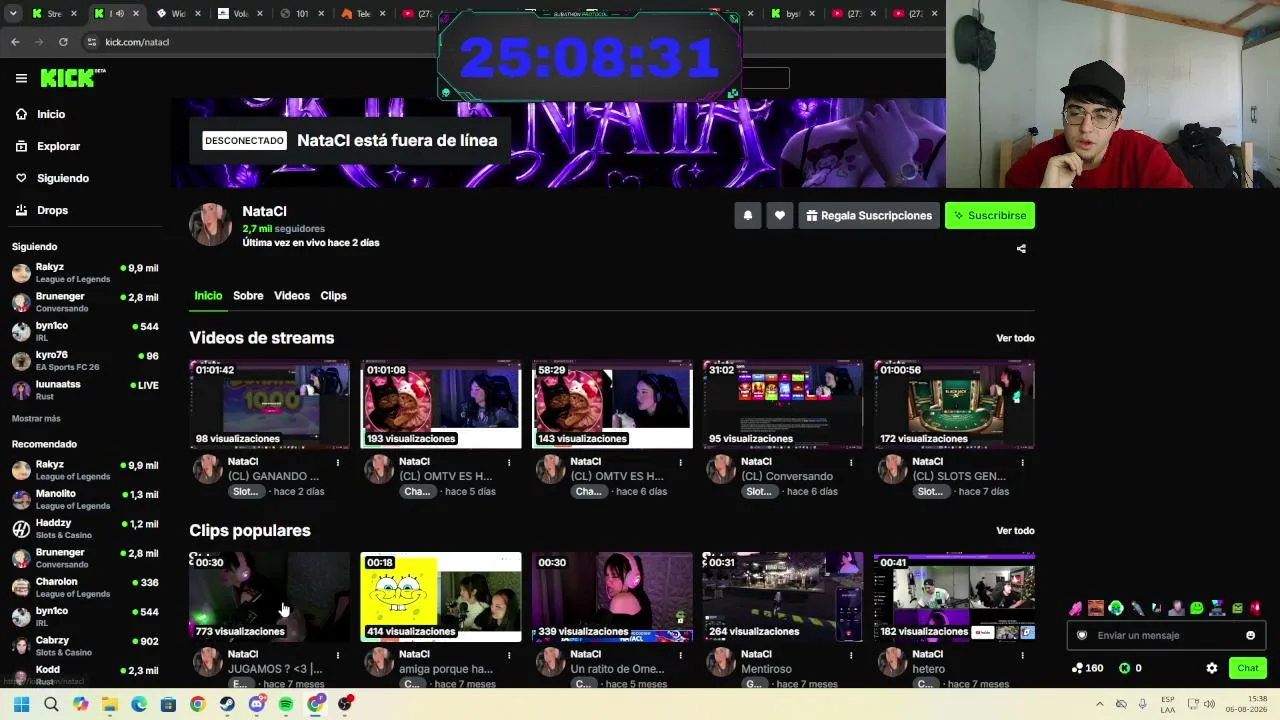This screenshot has height=720, width=1280.
Task: Go back in browser history
Action: click(15, 42)
